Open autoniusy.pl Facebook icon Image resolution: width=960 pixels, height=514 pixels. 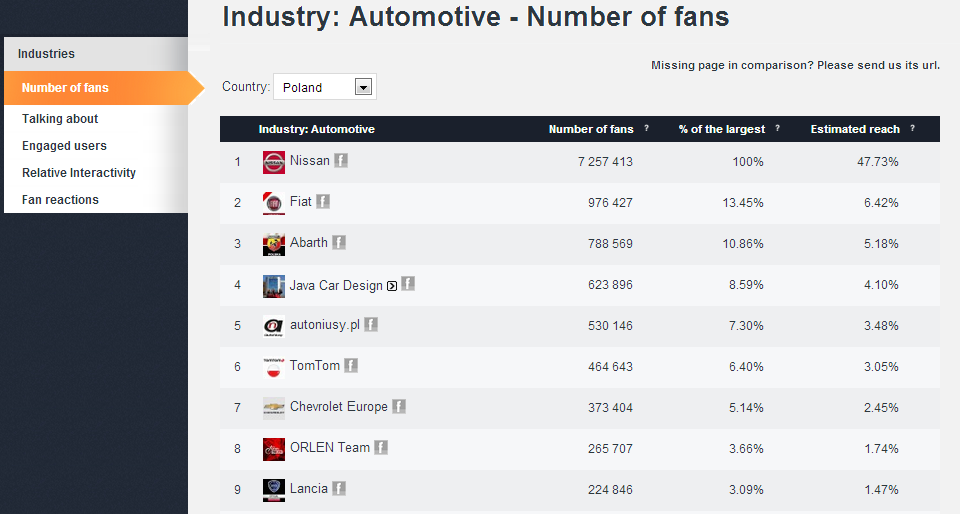(x=371, y=325)
